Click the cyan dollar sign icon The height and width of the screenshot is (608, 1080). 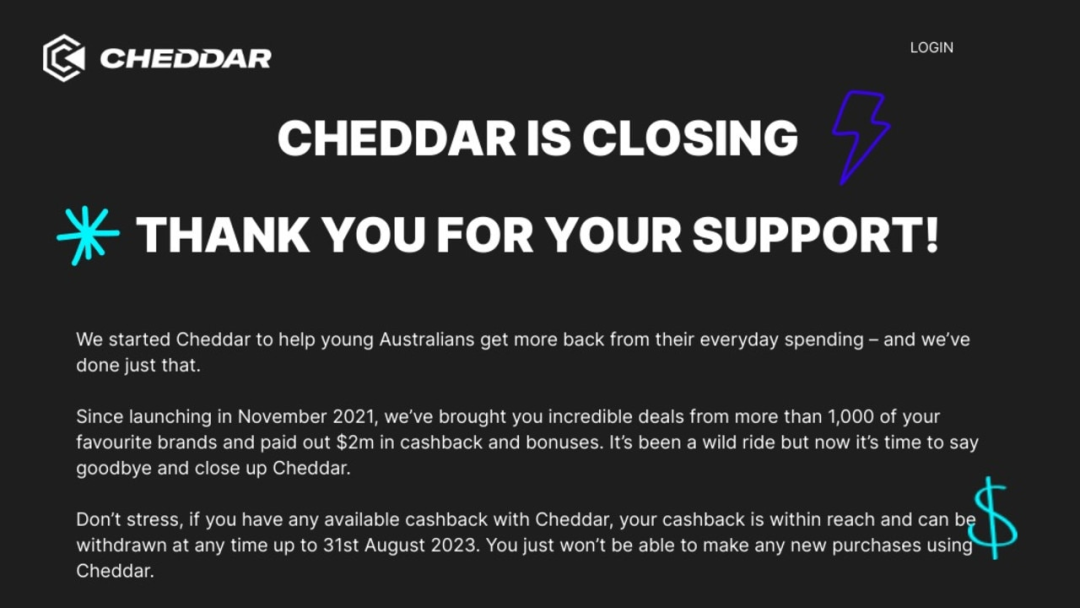[x=991, y=517]
